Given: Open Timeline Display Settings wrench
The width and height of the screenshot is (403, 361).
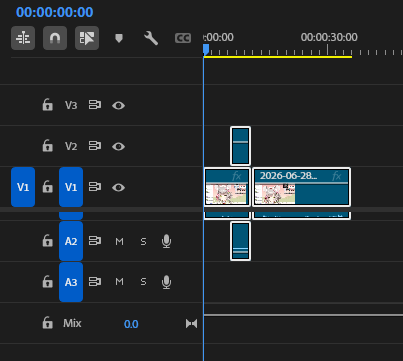Looking at the screenshot, I should [151, 38].
